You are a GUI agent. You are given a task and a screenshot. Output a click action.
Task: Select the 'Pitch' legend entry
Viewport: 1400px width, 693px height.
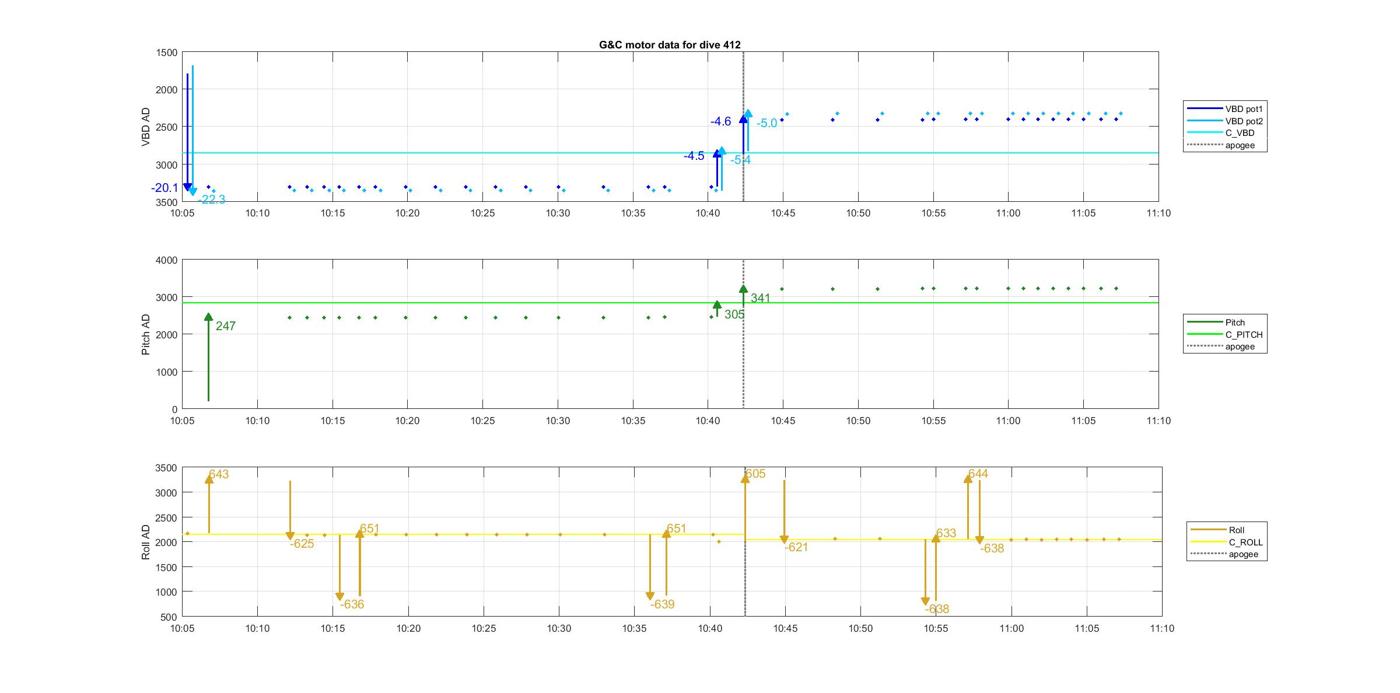click(x=1216, y=323)
